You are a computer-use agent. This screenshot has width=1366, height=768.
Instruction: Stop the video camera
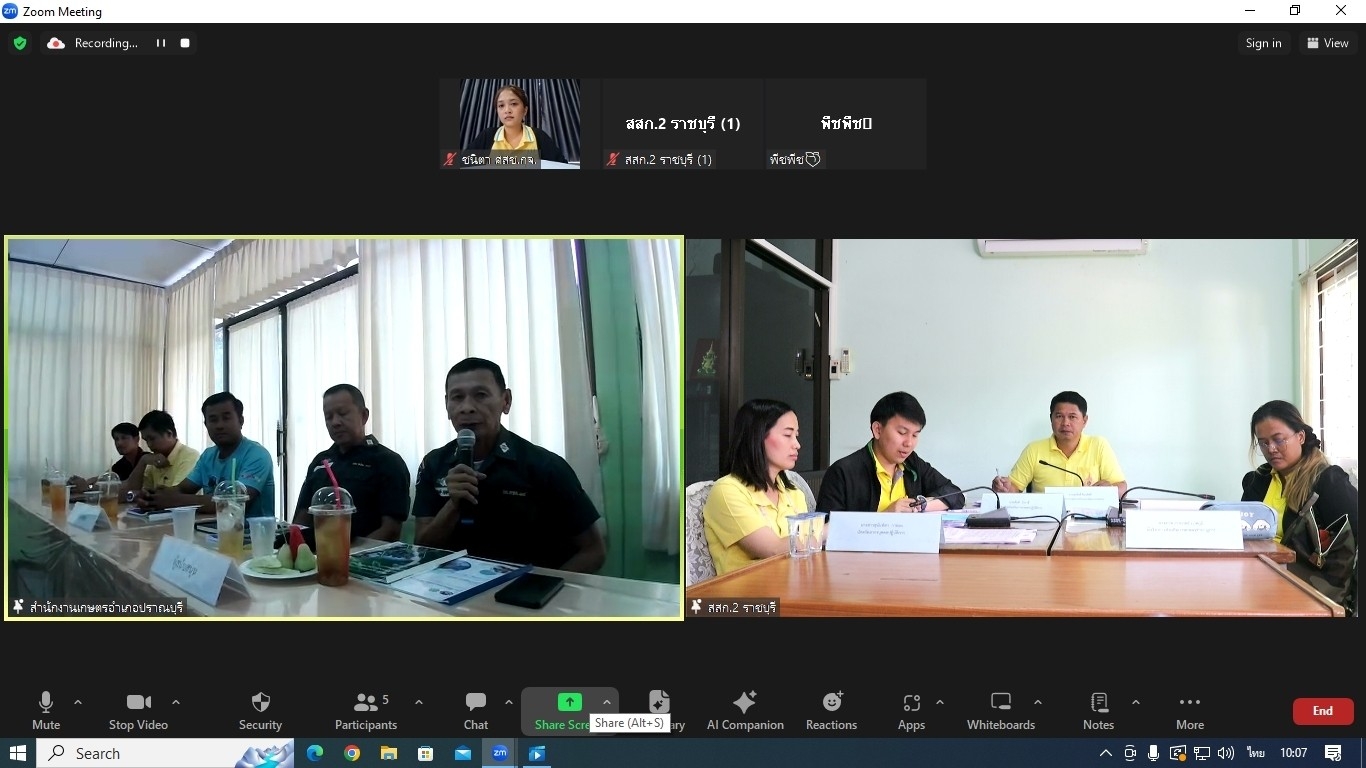pyautogui.click(x=138, y=710)
